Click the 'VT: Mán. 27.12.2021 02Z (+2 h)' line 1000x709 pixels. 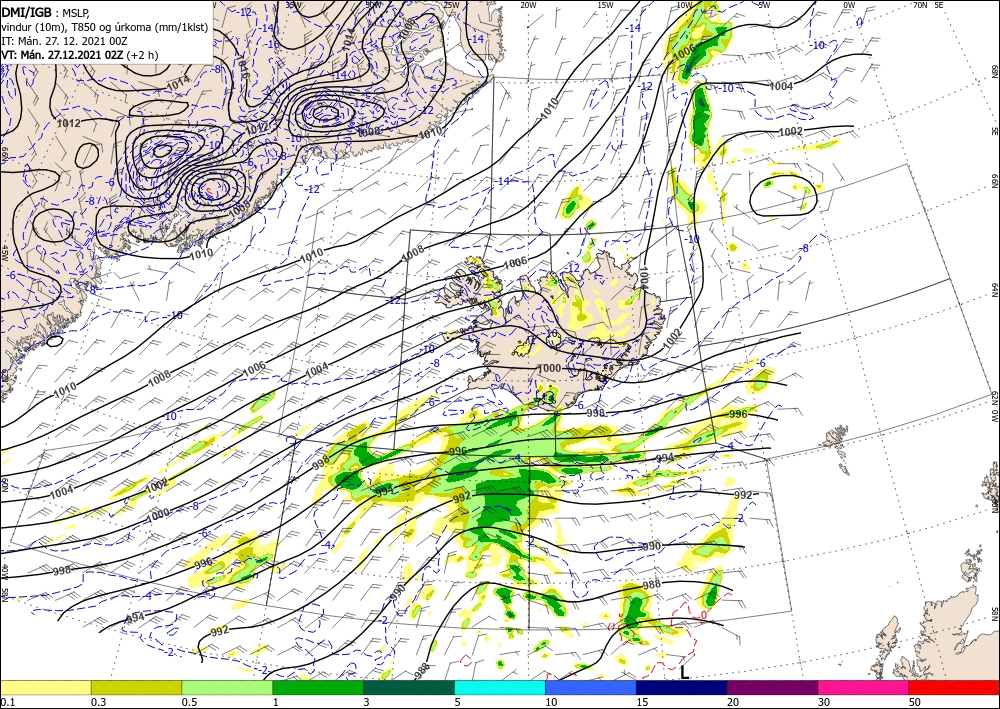[x=80, y=55]
